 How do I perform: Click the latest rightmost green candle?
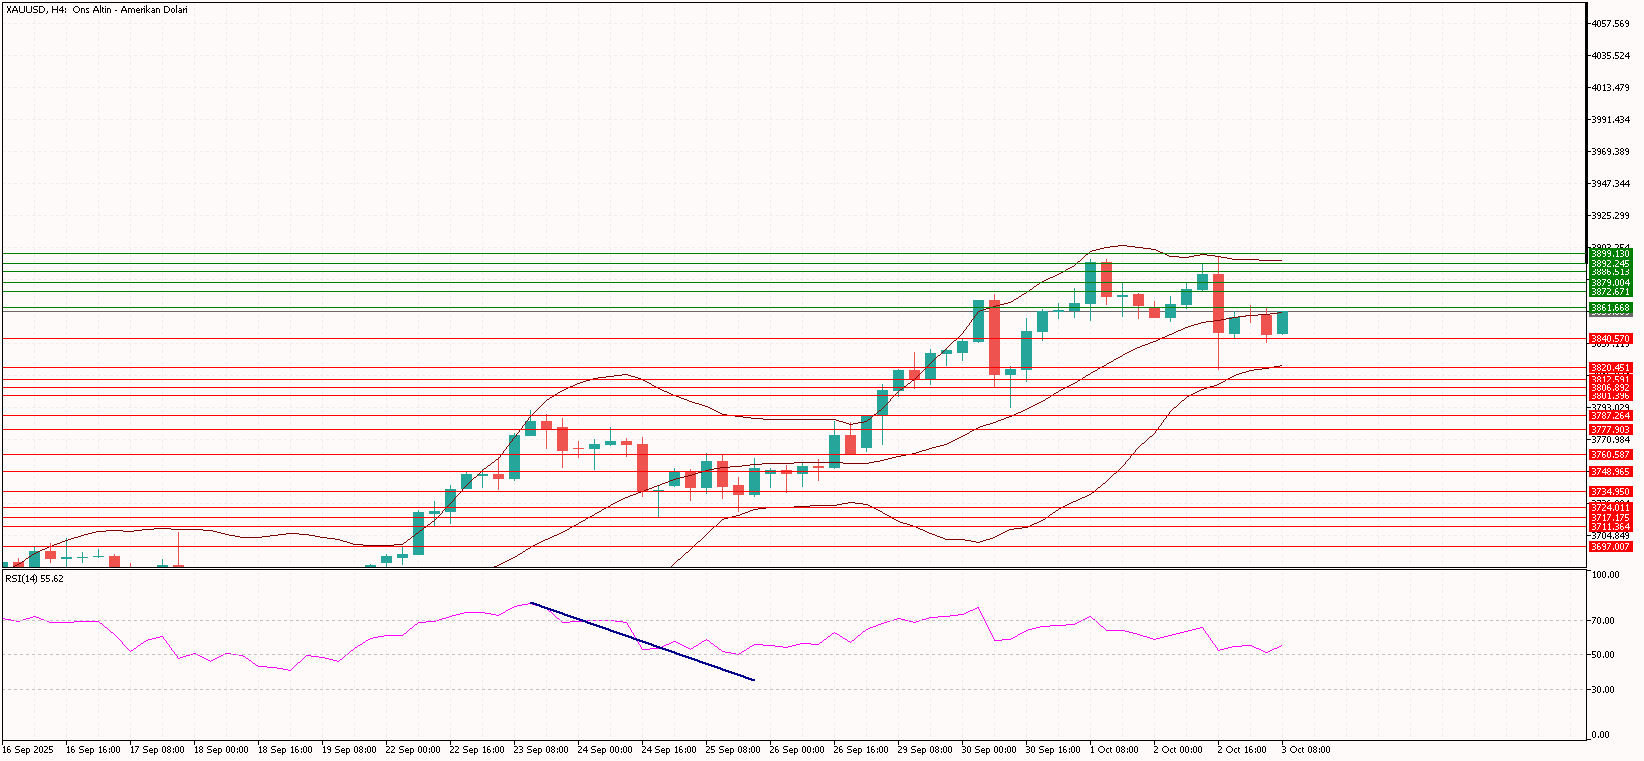coord(1282,323)
